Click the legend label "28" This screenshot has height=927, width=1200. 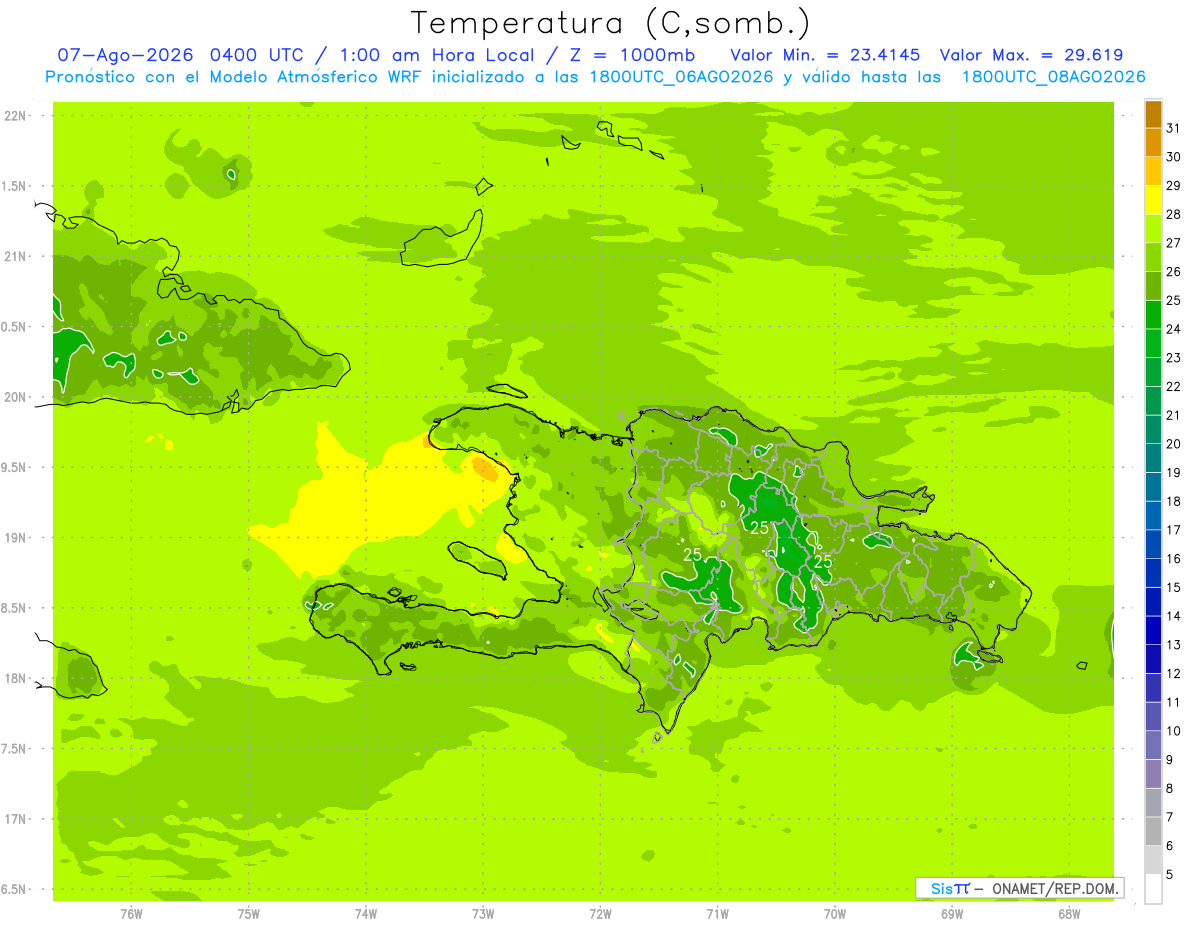coord(1174,214)
